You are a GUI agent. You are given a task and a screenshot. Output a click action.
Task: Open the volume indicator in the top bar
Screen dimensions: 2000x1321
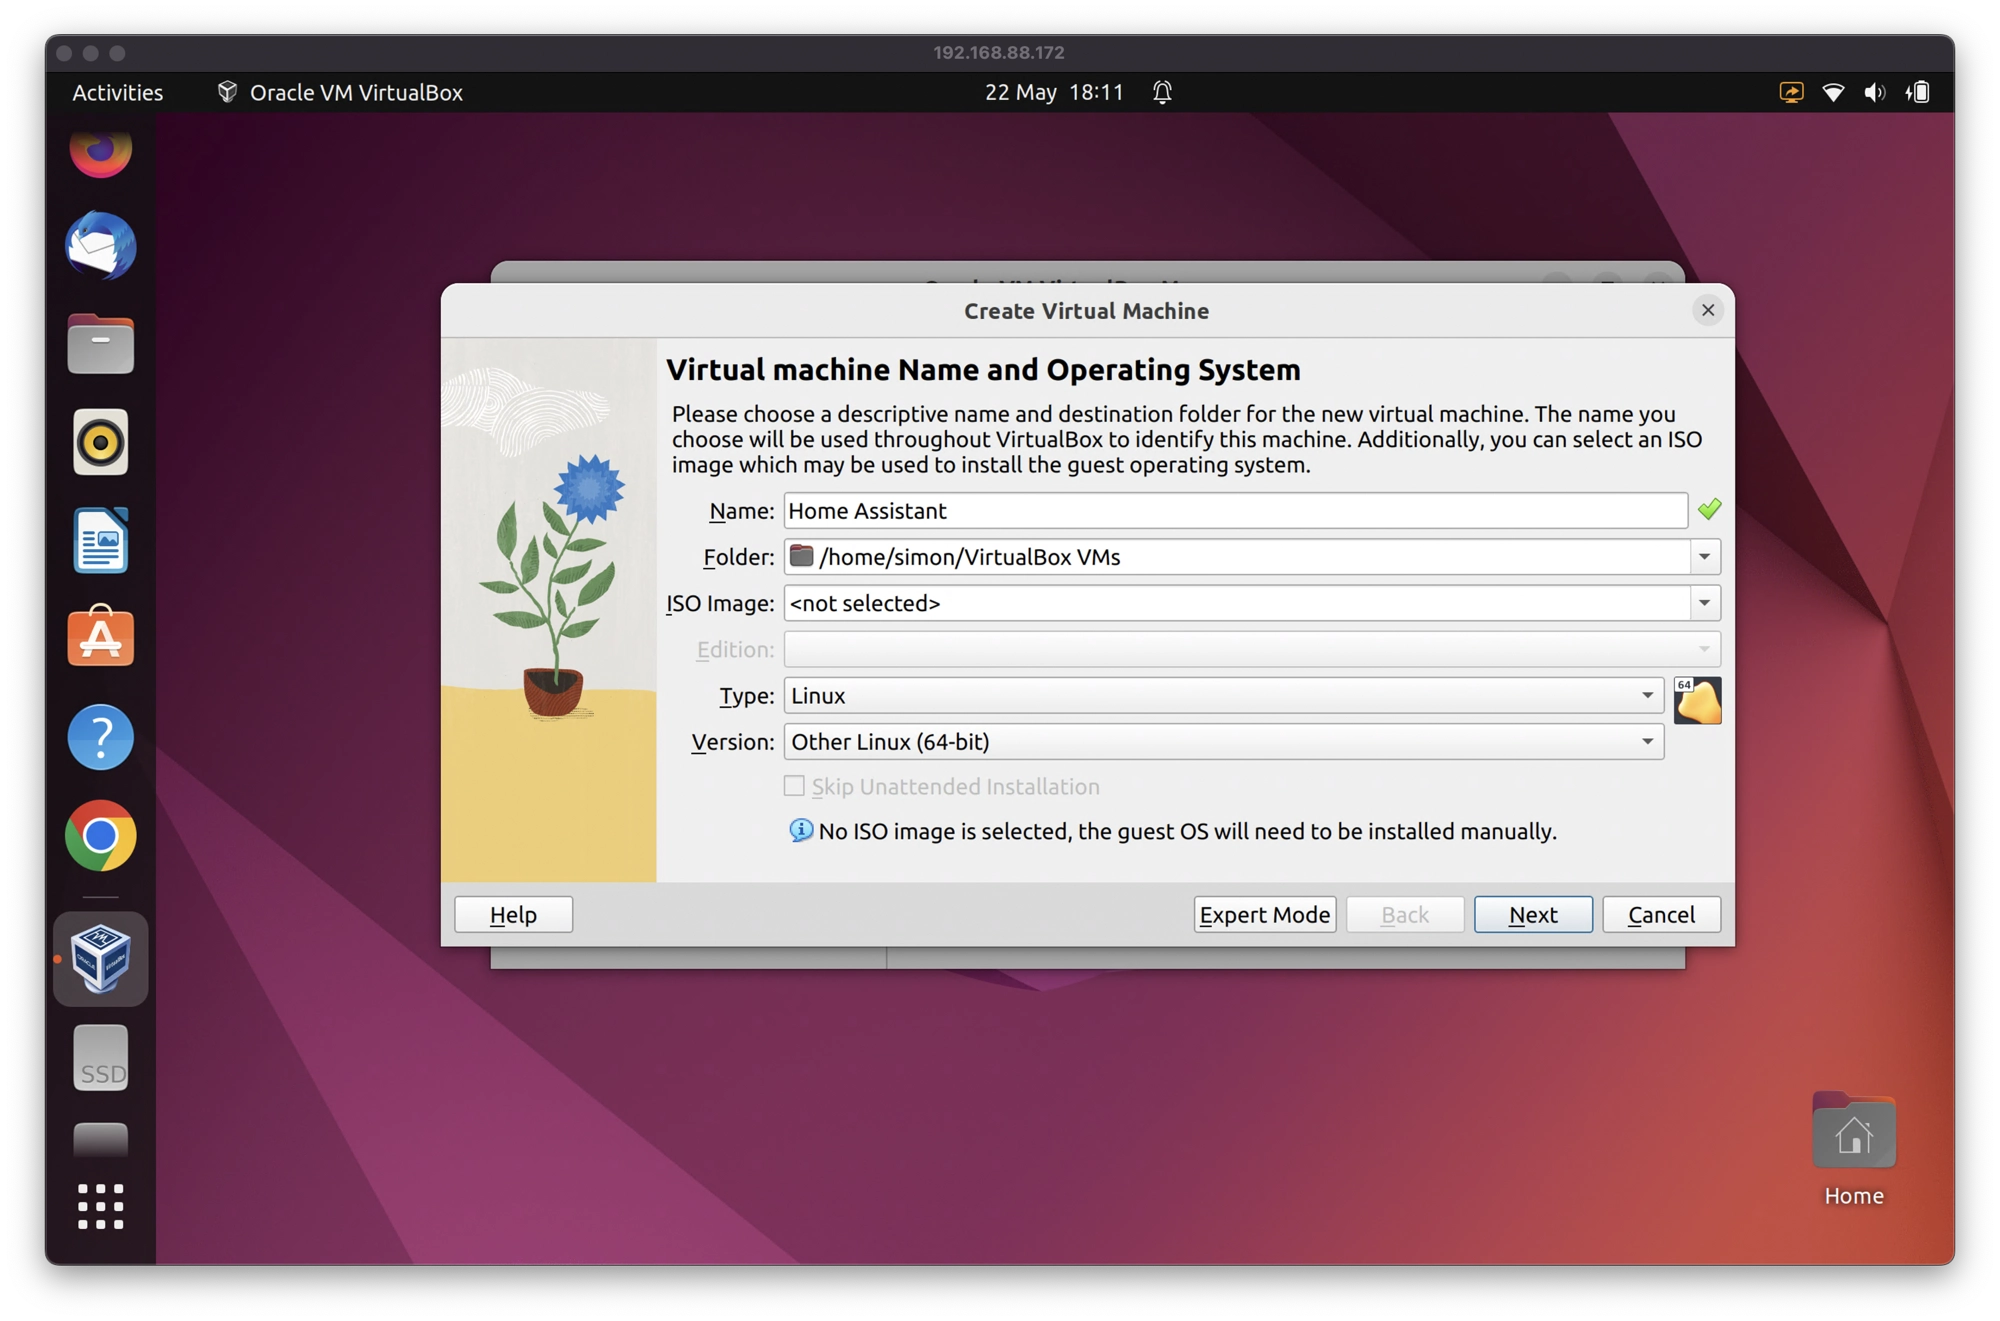pyautogui.click(x=1875, y=92)
